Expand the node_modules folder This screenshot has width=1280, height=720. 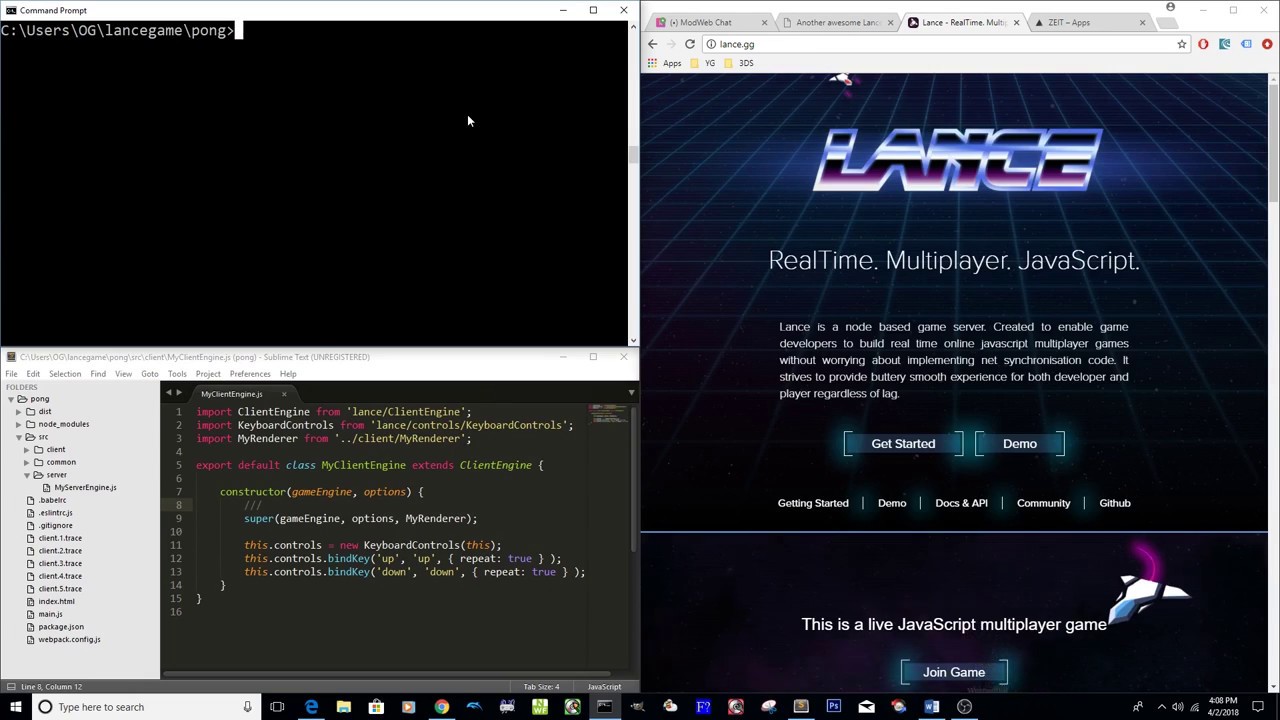click(x=18, y=424)
